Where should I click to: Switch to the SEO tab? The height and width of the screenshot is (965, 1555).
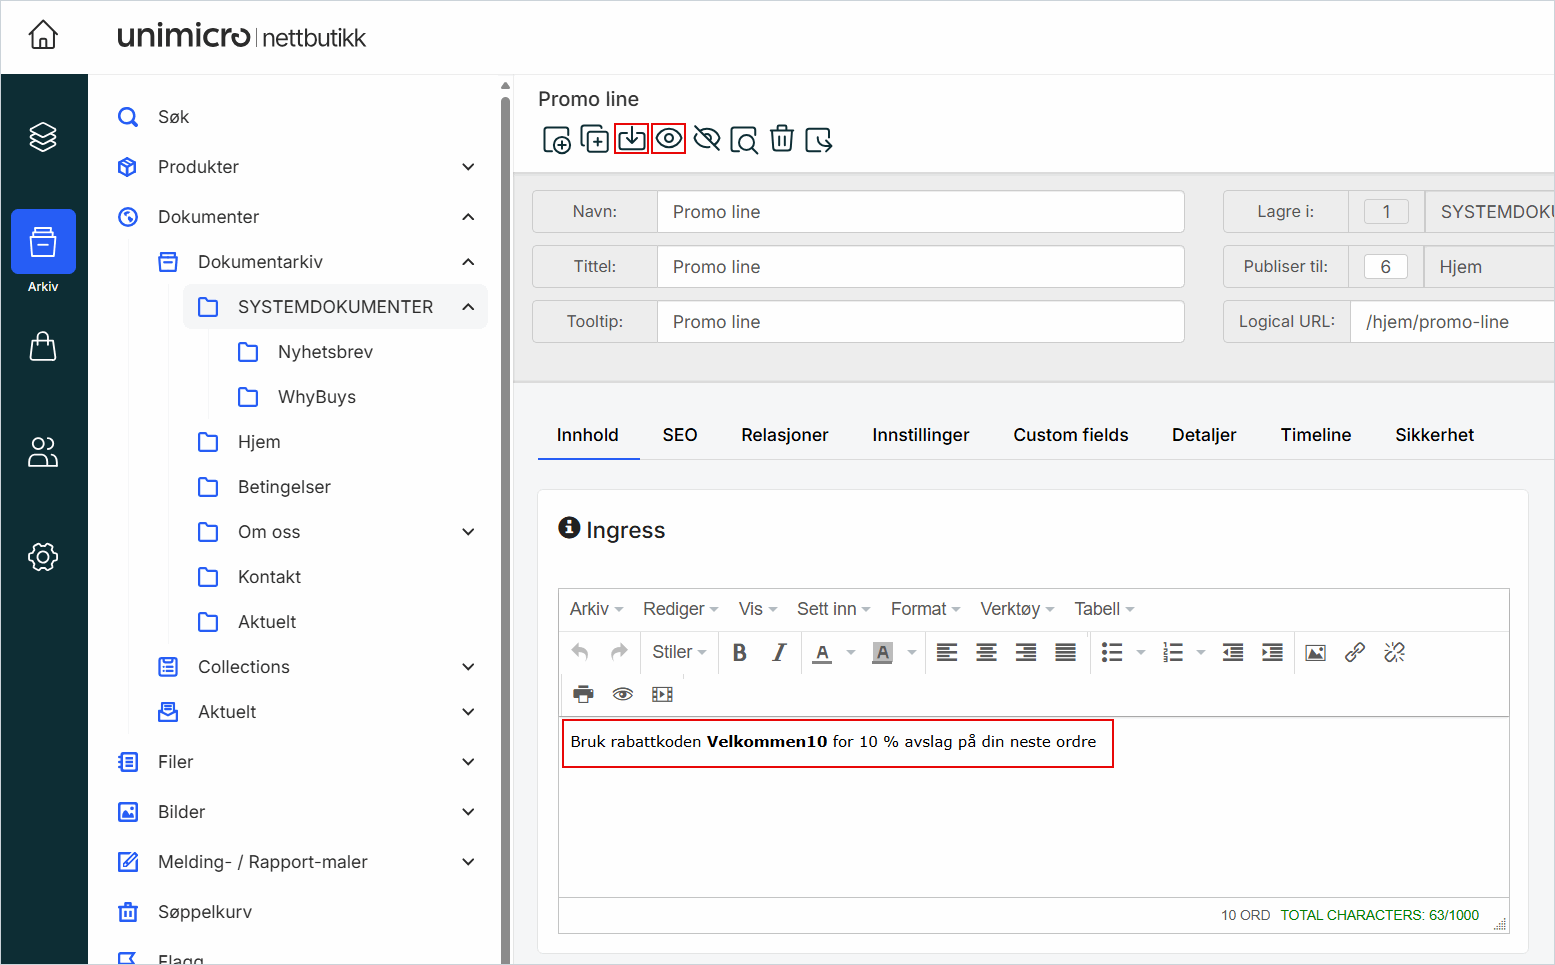click(679, 435)
